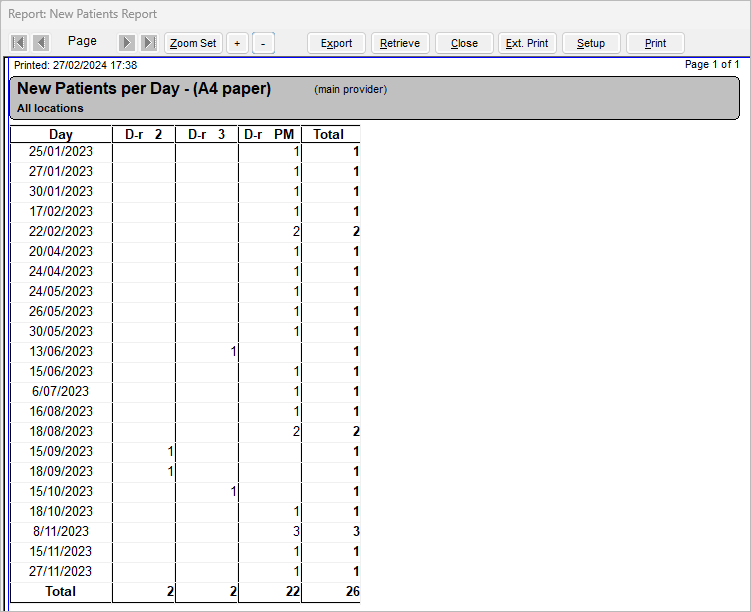The image size is (751, 612).
Task: Select the 15/09/2023 date cell
Action: pyautogui.click(x=61, y=452)
